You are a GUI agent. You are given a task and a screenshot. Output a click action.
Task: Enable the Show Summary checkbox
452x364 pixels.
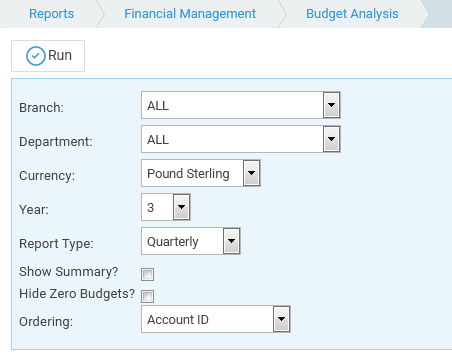147,274
